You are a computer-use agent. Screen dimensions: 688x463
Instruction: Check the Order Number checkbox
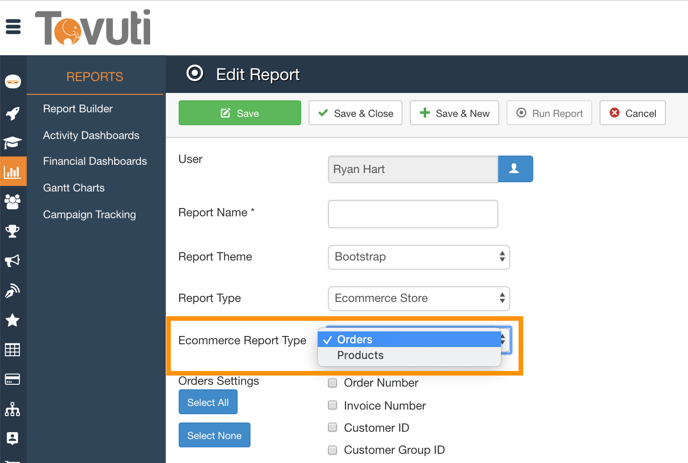pyautogui.click(x=333, y=383)
